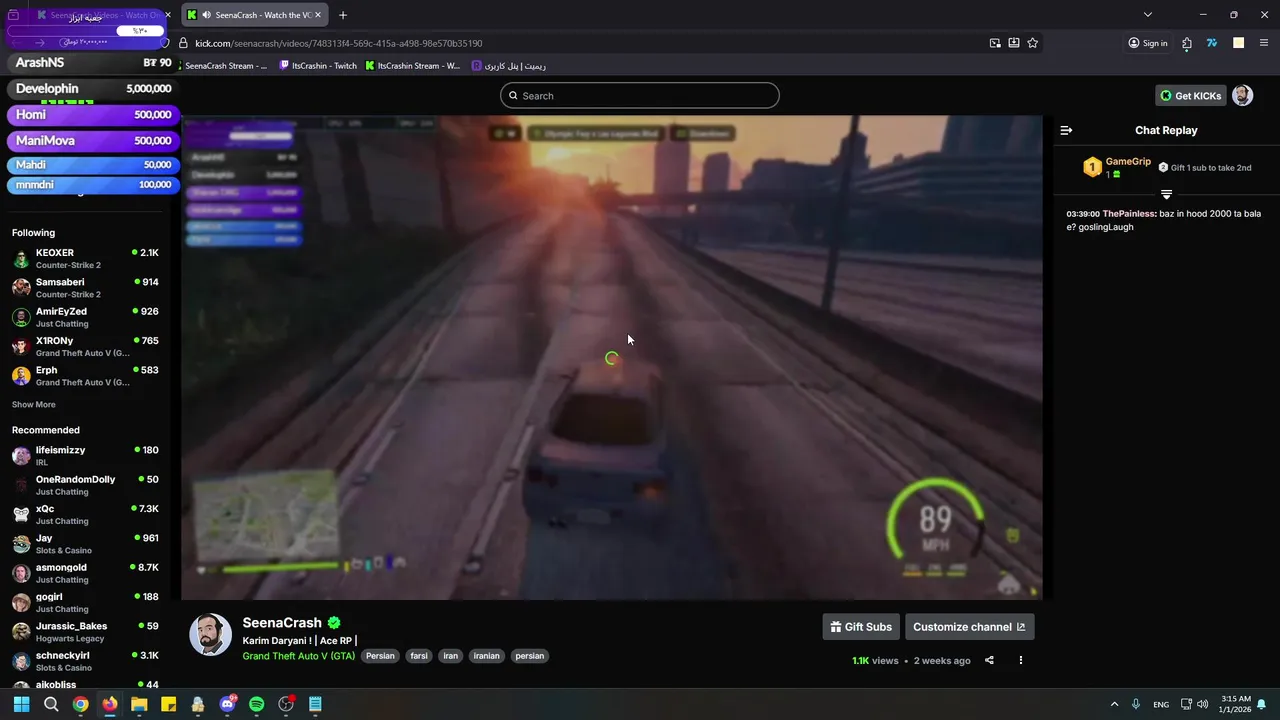The height and width of the screenshot is (720, 1280).
Task: Open Customize channel link
Action: pos(969,627)
